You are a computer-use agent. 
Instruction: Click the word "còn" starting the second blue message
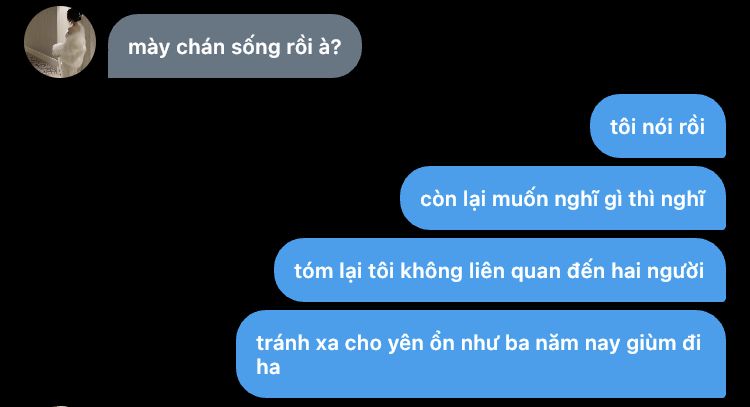pos(438,199)
